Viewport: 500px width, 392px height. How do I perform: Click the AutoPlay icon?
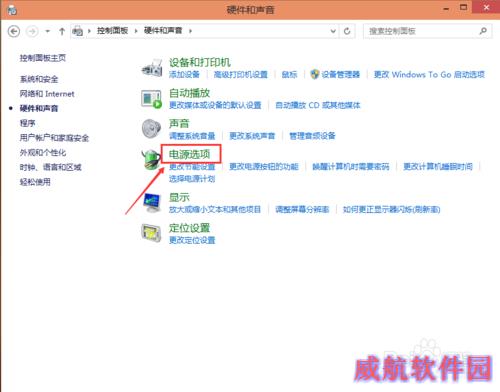[x=151, y=99]
